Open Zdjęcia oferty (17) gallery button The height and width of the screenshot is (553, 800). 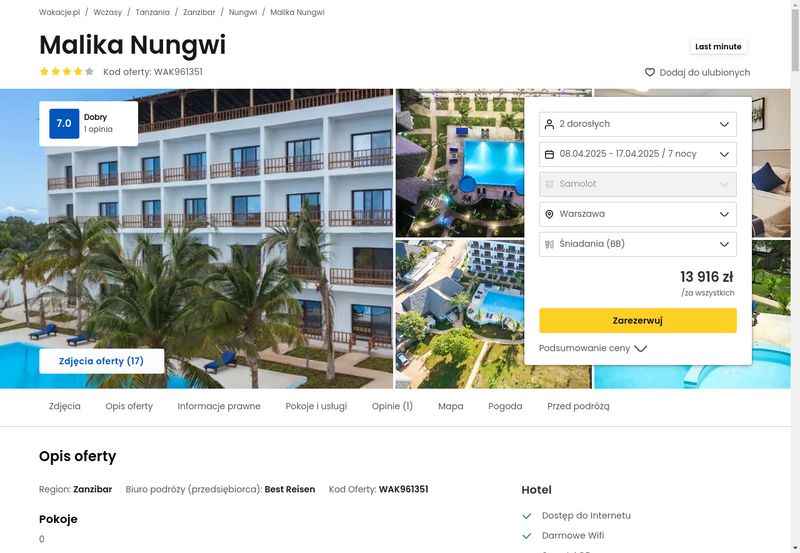102,361
